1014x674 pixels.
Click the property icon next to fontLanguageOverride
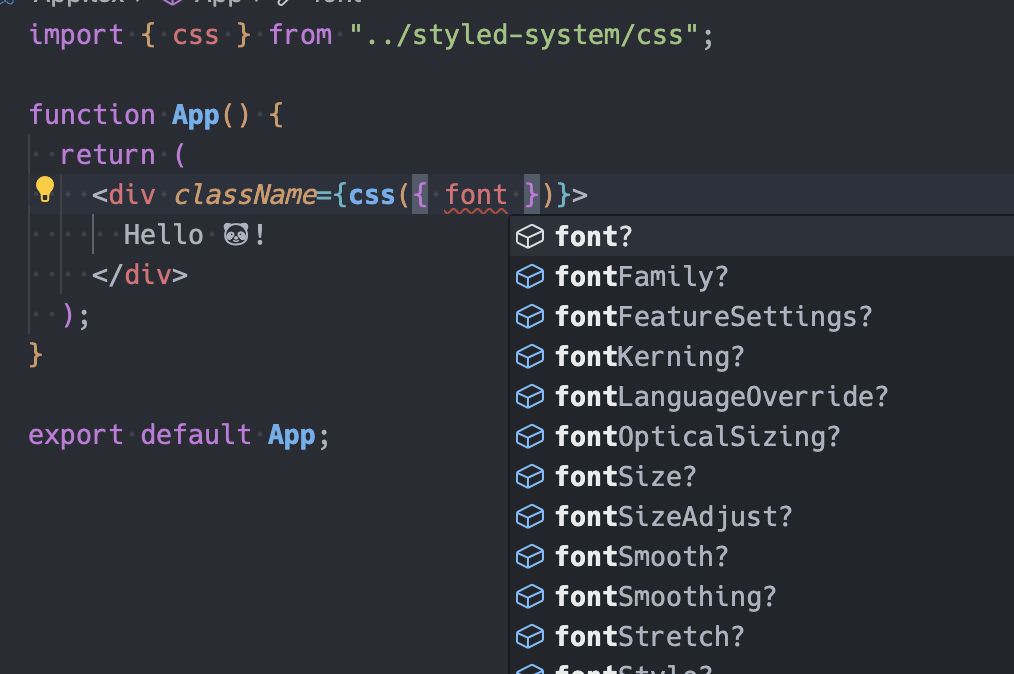point(530,397)
